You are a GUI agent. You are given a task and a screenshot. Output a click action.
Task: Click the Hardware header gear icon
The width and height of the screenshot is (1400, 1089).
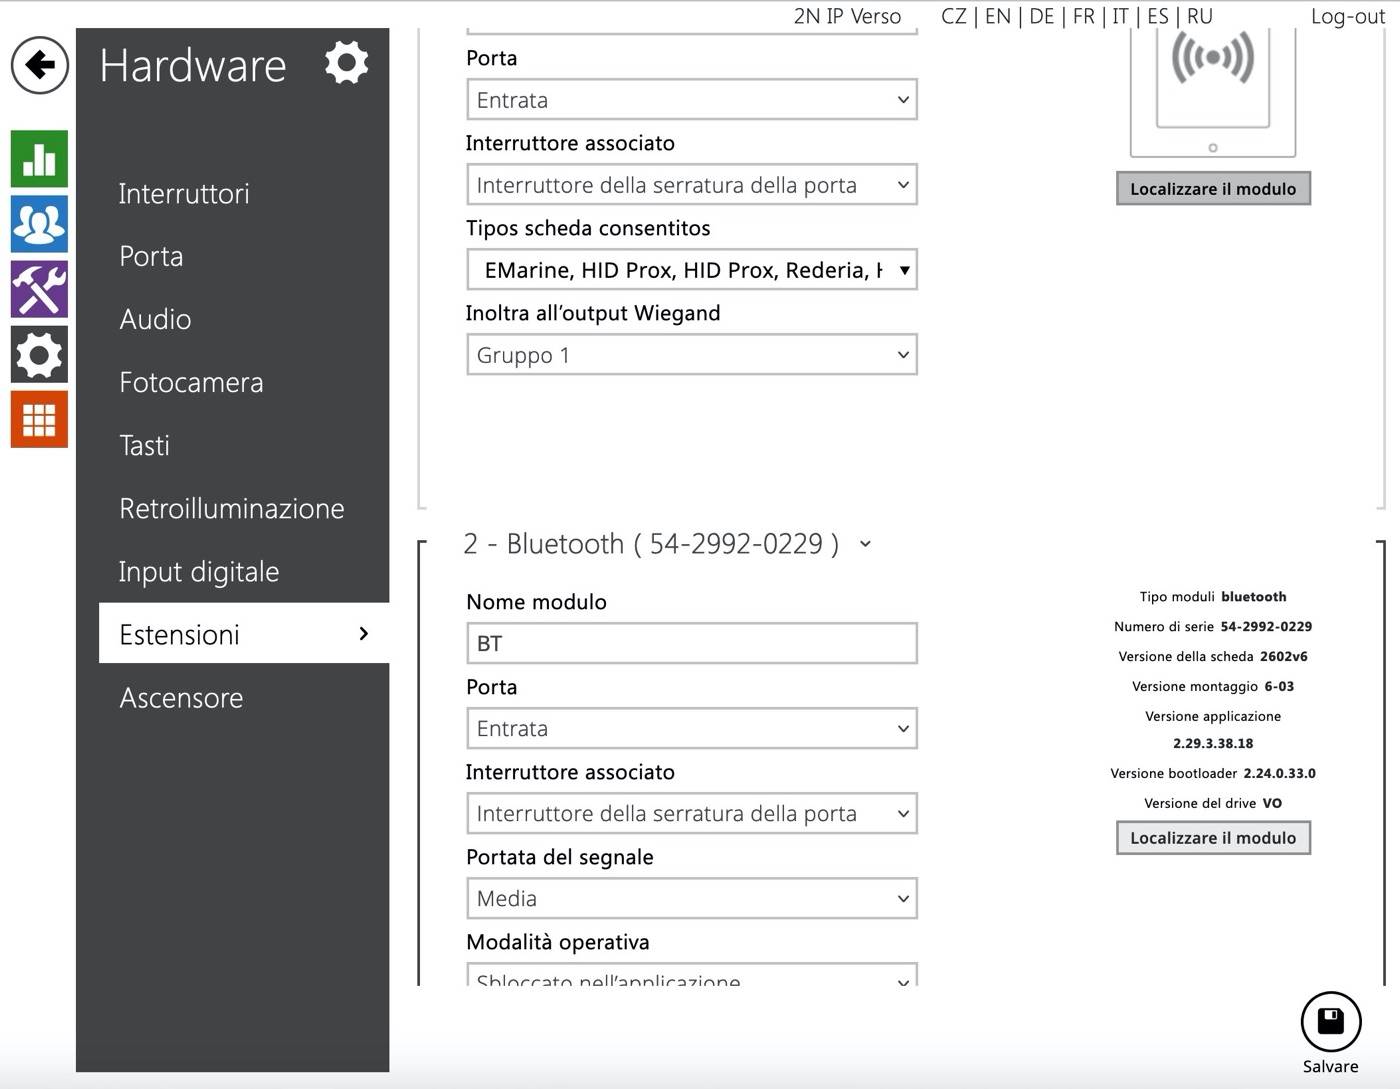[x=347, y=63]
